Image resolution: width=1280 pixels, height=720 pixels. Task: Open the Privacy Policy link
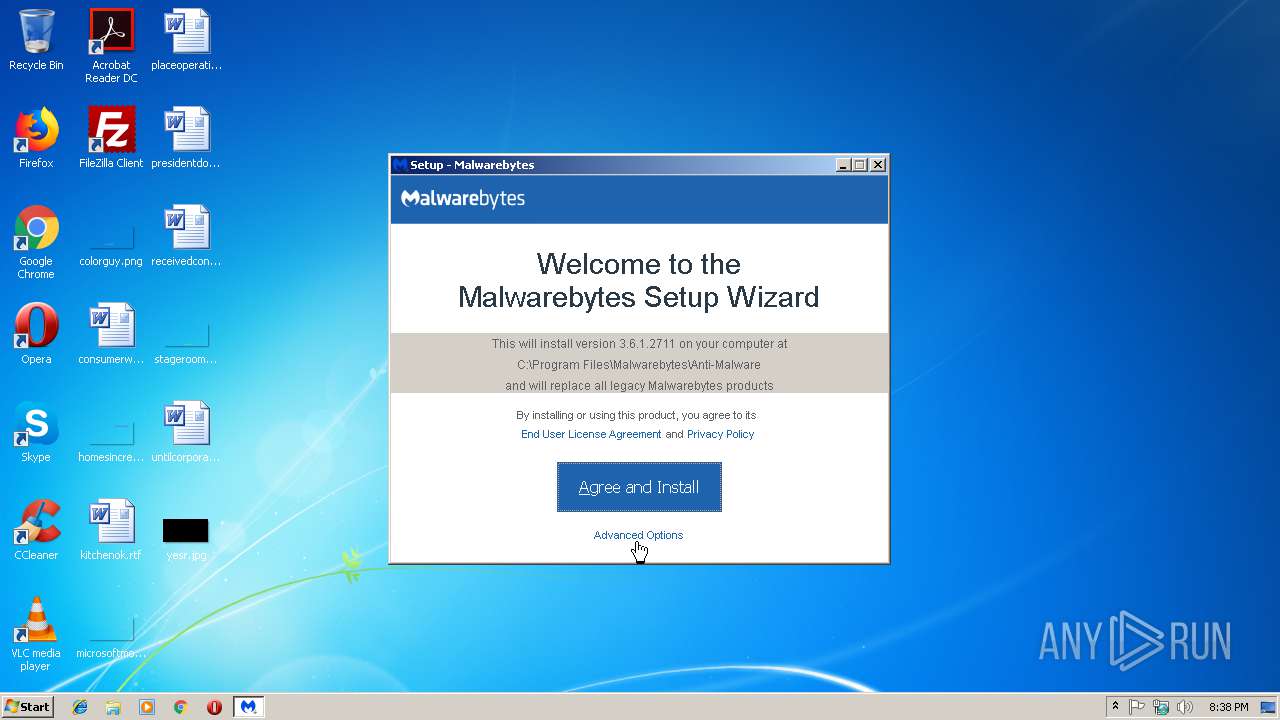720,434
